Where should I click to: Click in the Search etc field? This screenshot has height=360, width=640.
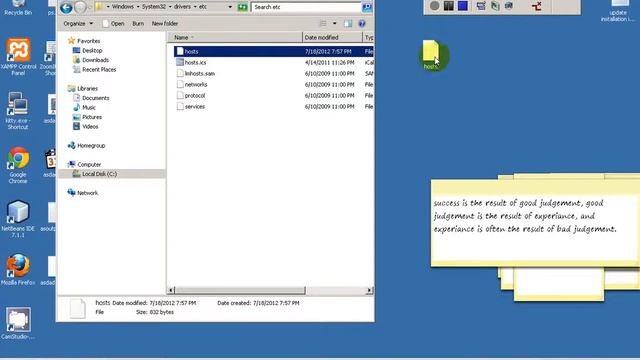pyautogui.click(x=306, y=7)
